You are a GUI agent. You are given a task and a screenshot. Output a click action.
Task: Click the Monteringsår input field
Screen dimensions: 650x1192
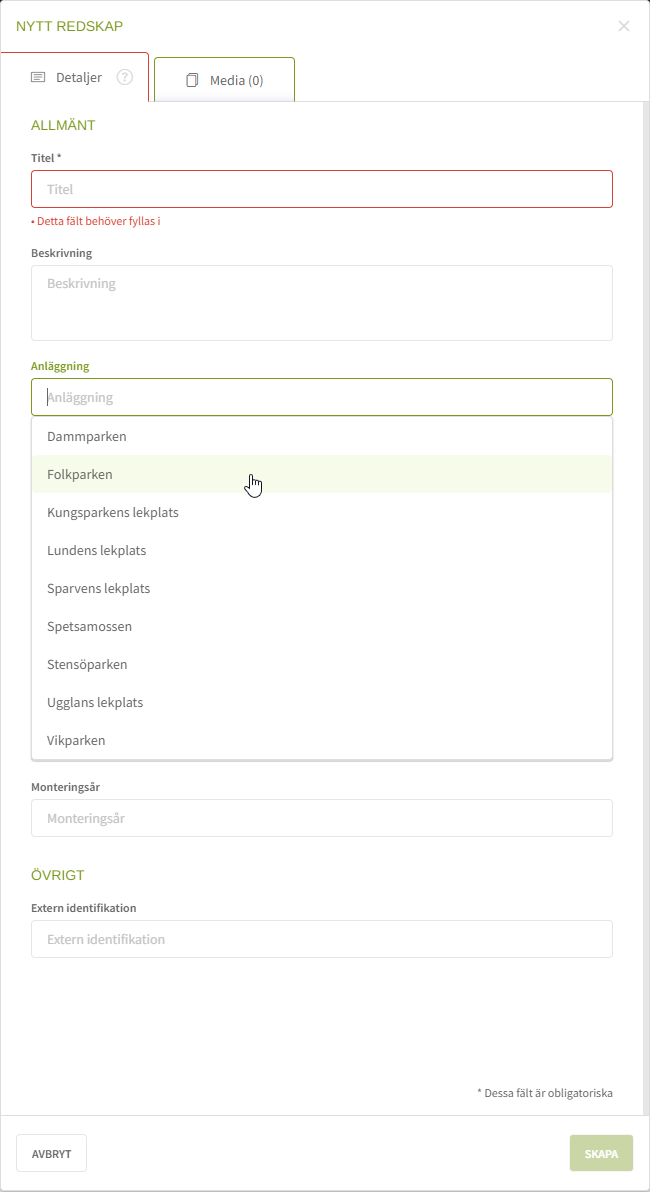[321, 818]
